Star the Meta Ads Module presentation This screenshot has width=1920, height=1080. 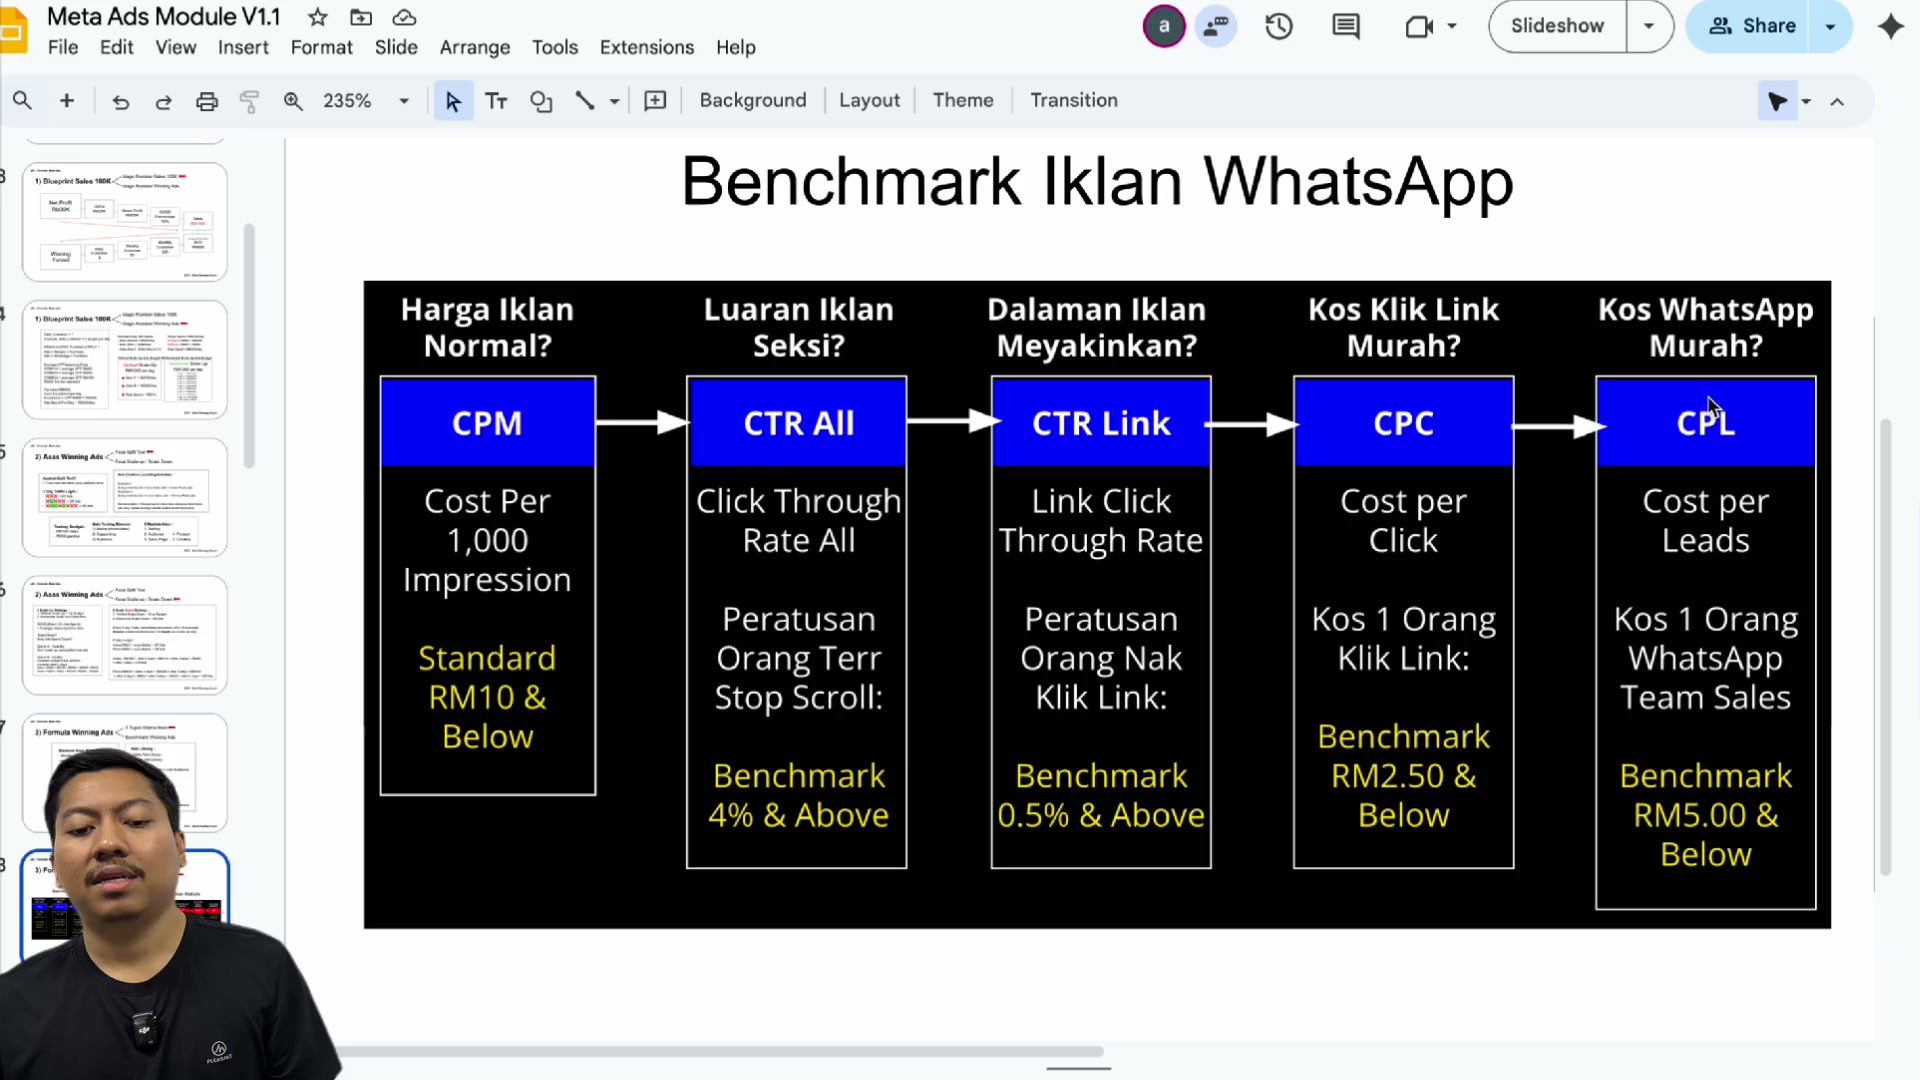317,17
